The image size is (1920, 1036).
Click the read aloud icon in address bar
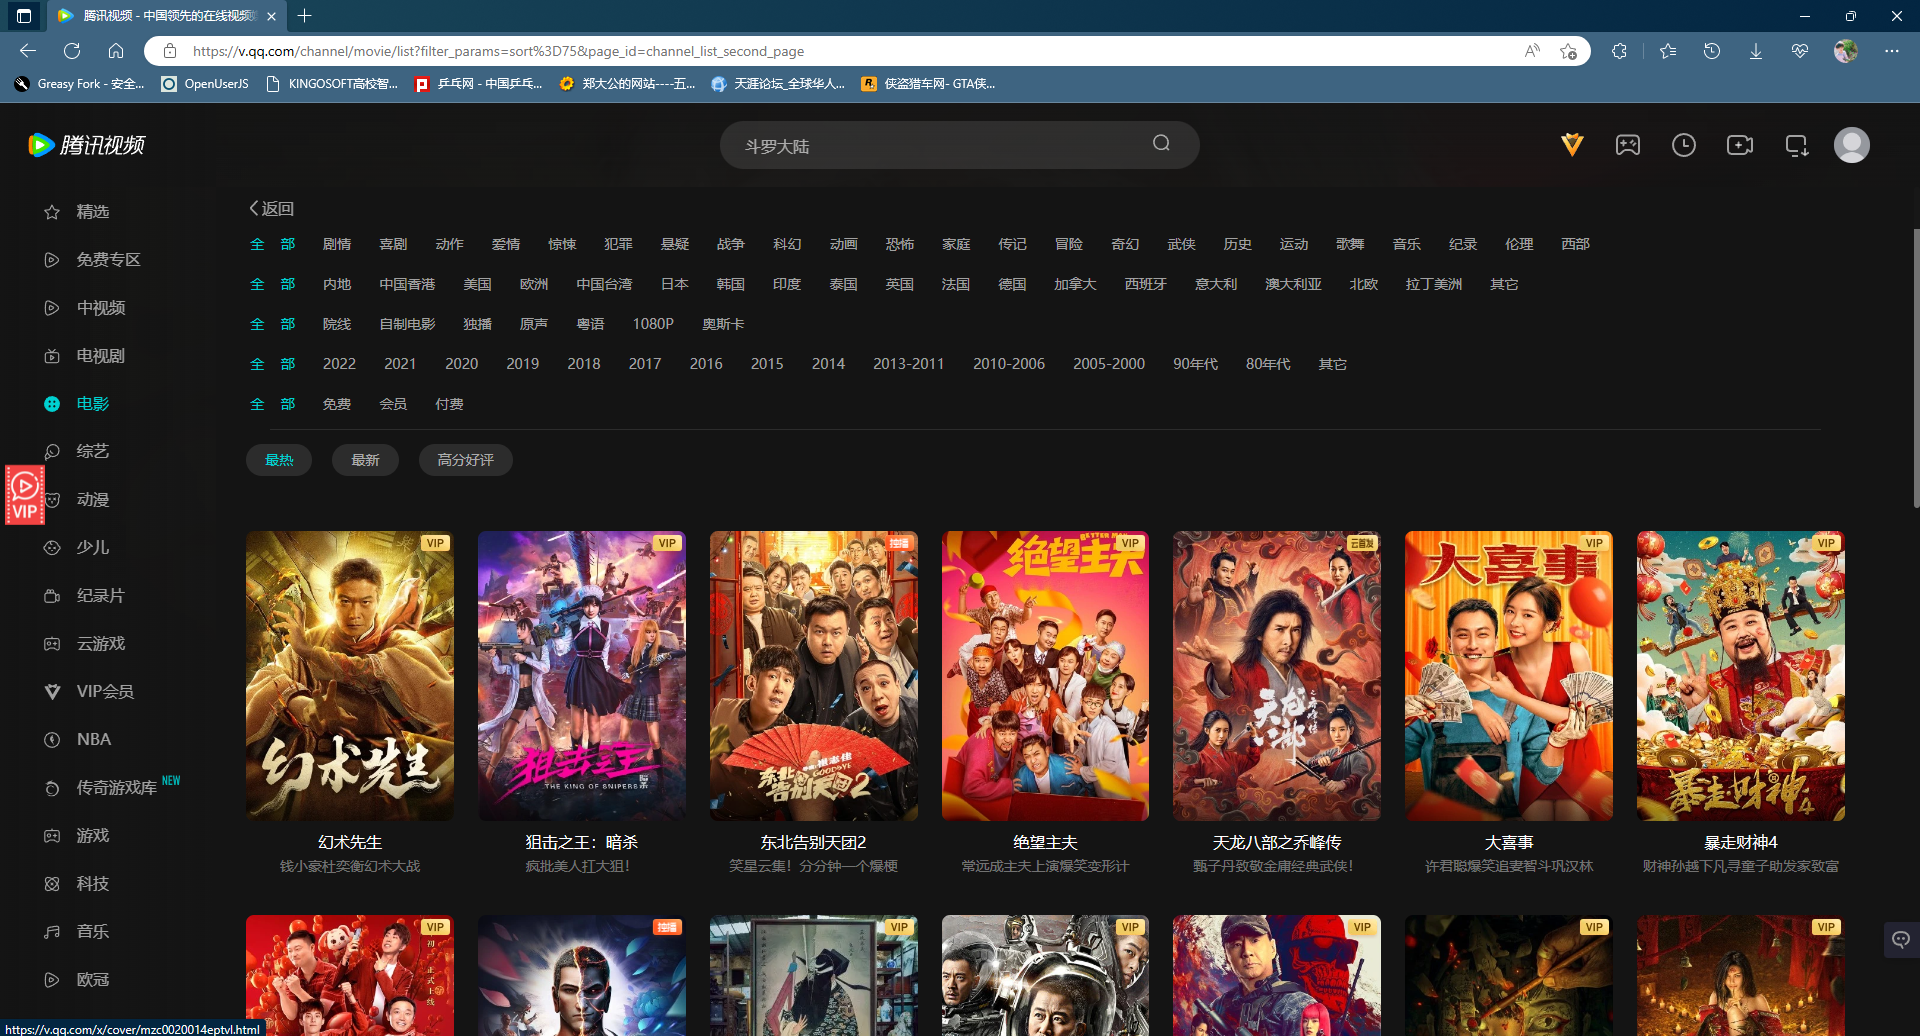(1532, 51)
